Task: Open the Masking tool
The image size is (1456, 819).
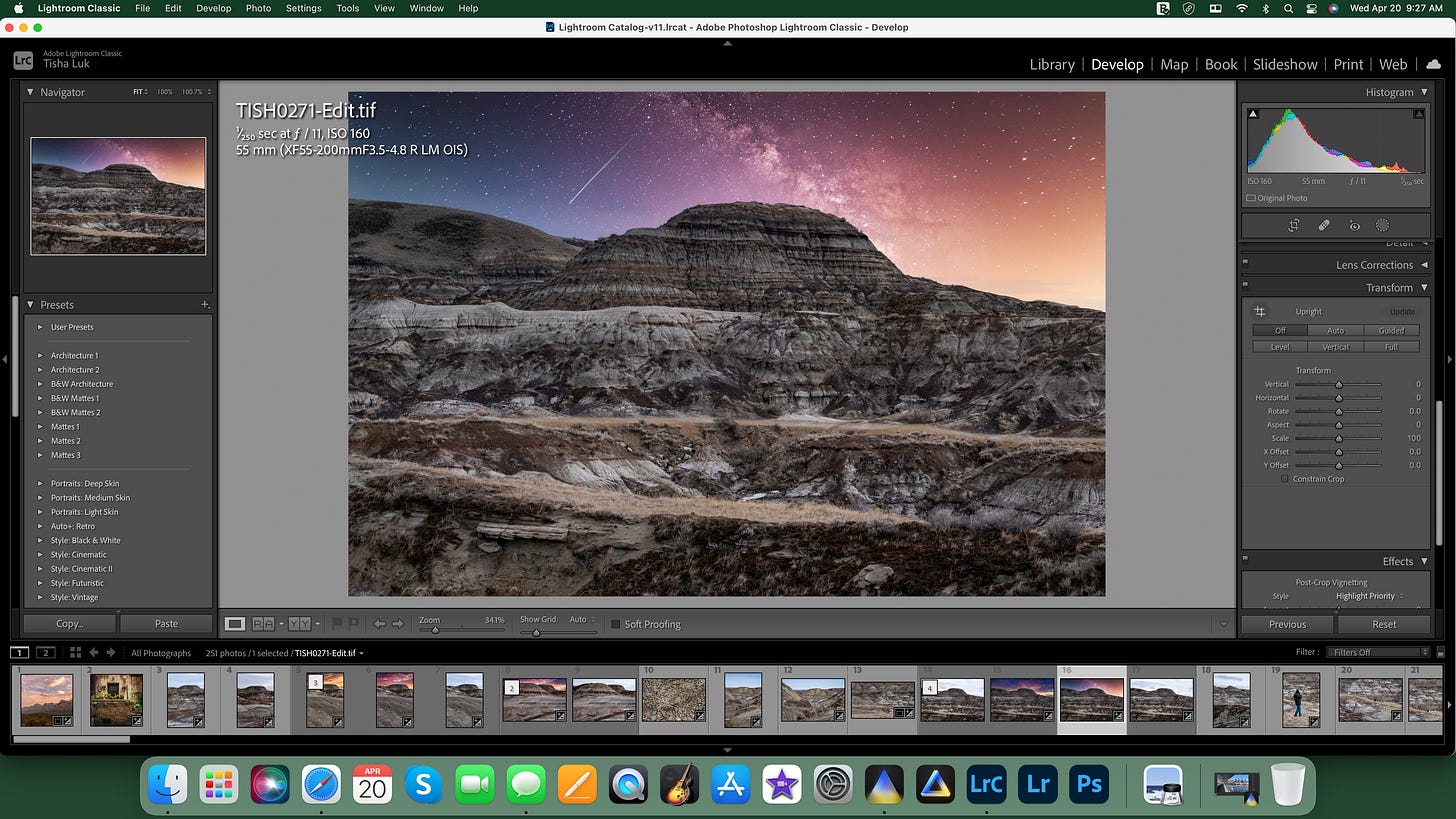Action: pyautogui.click(x=1383, y=226)
